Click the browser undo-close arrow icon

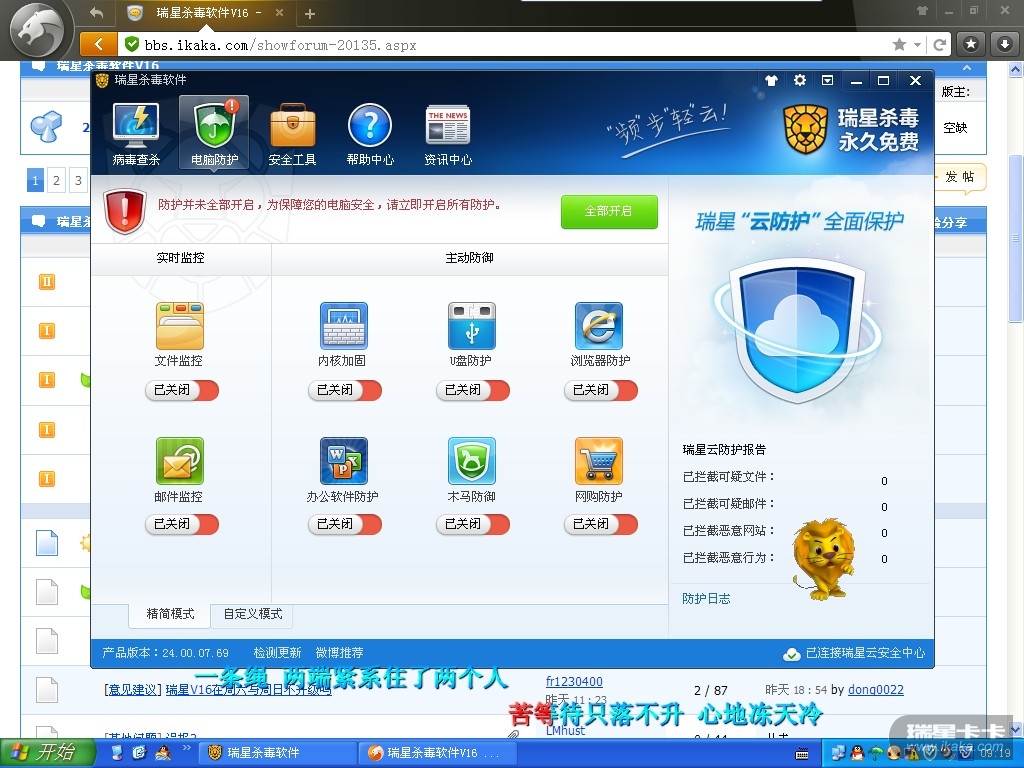(96, 12)
